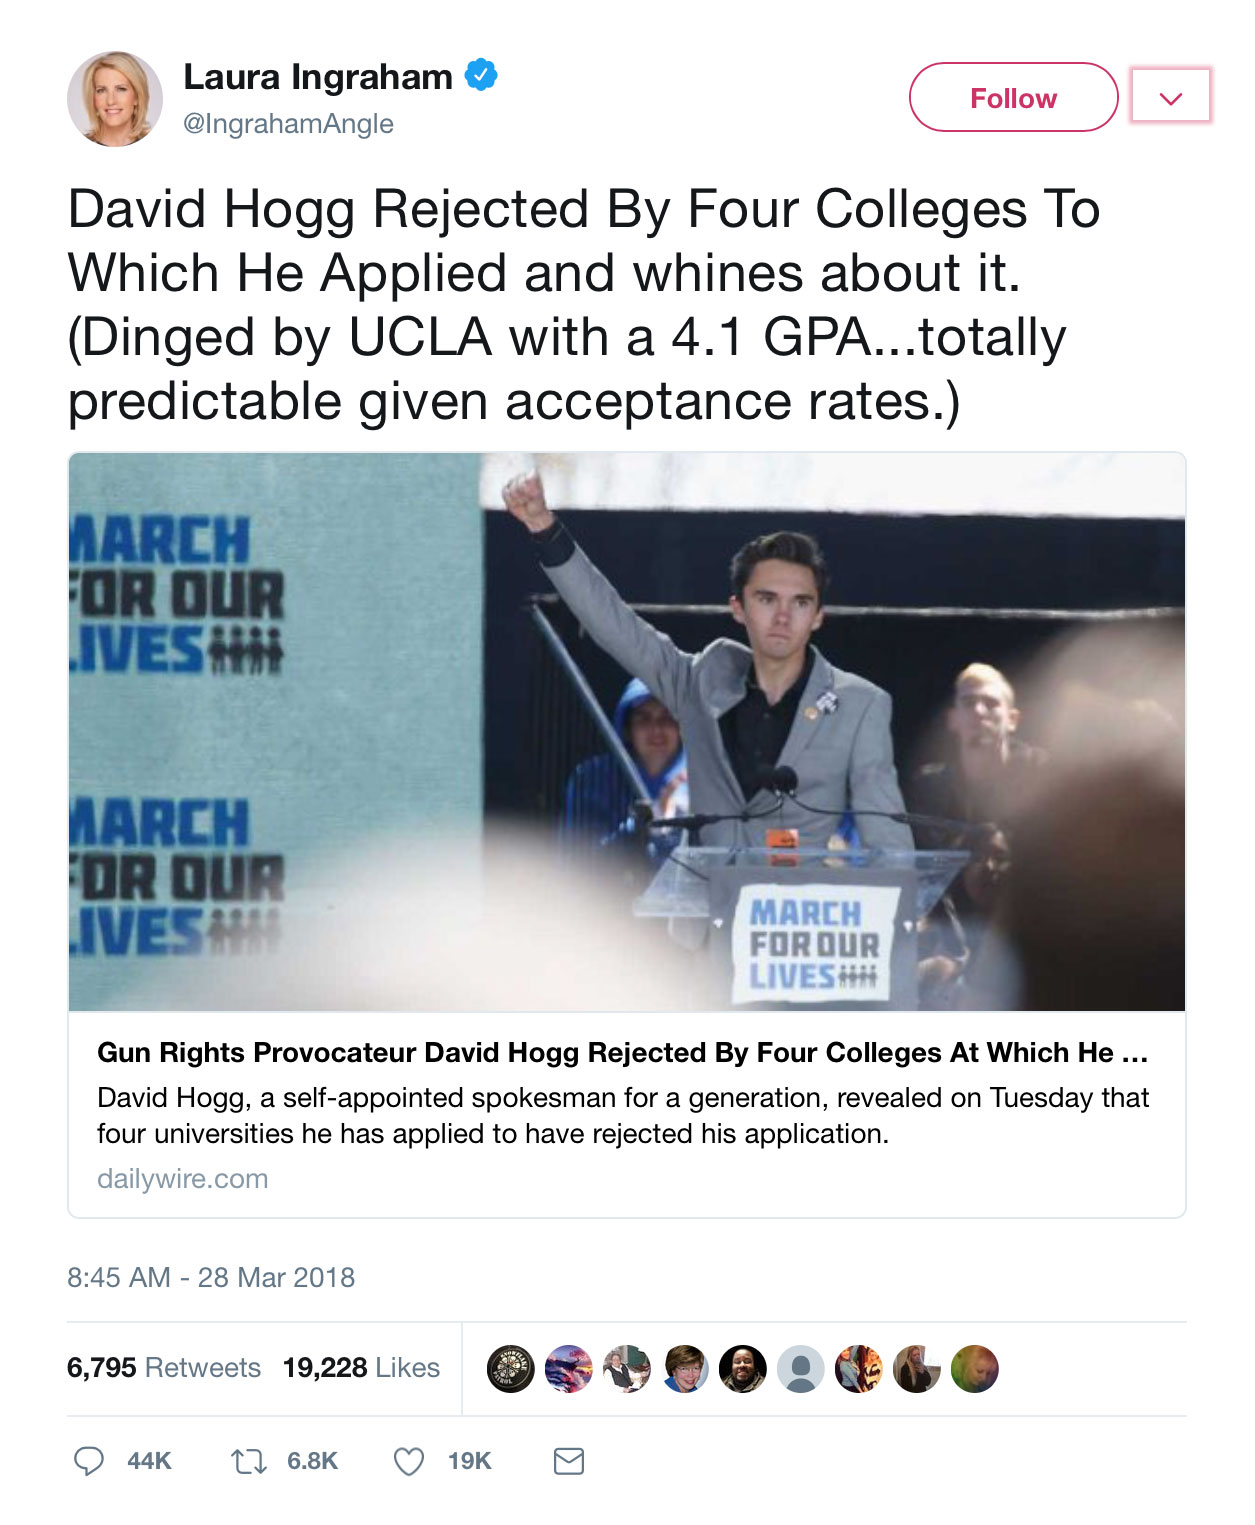View the 6,795 Retweets list

(x=164, y=1367)
